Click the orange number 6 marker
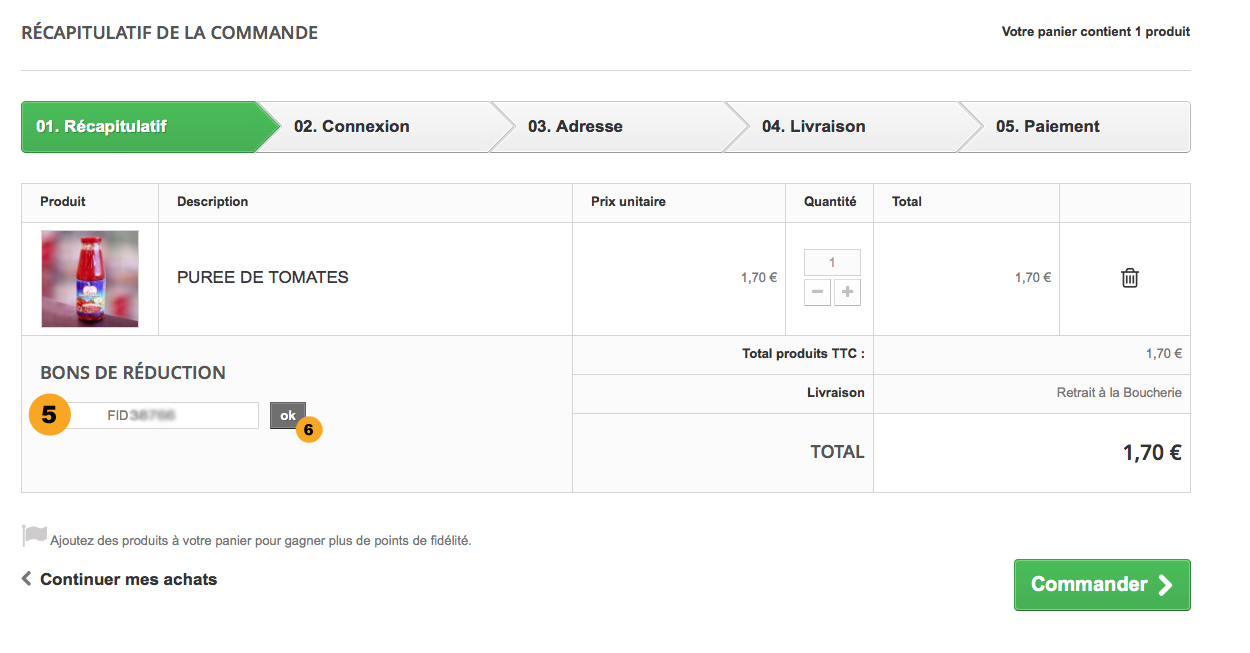The height and width of the screenshot is (653, 1250). (309, 430)
